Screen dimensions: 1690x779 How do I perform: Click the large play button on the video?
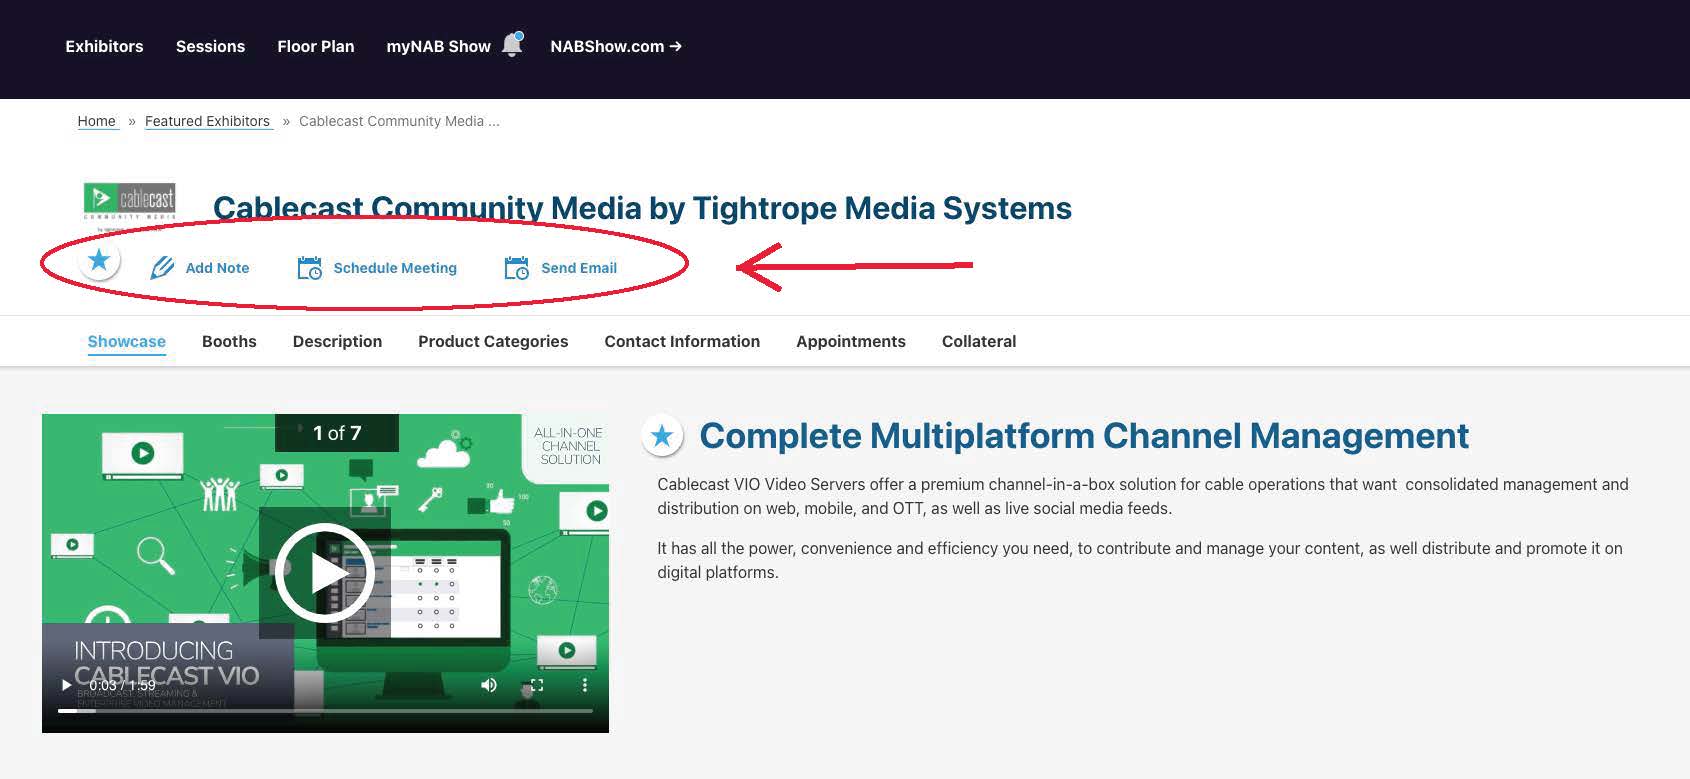tap(325, 573)
